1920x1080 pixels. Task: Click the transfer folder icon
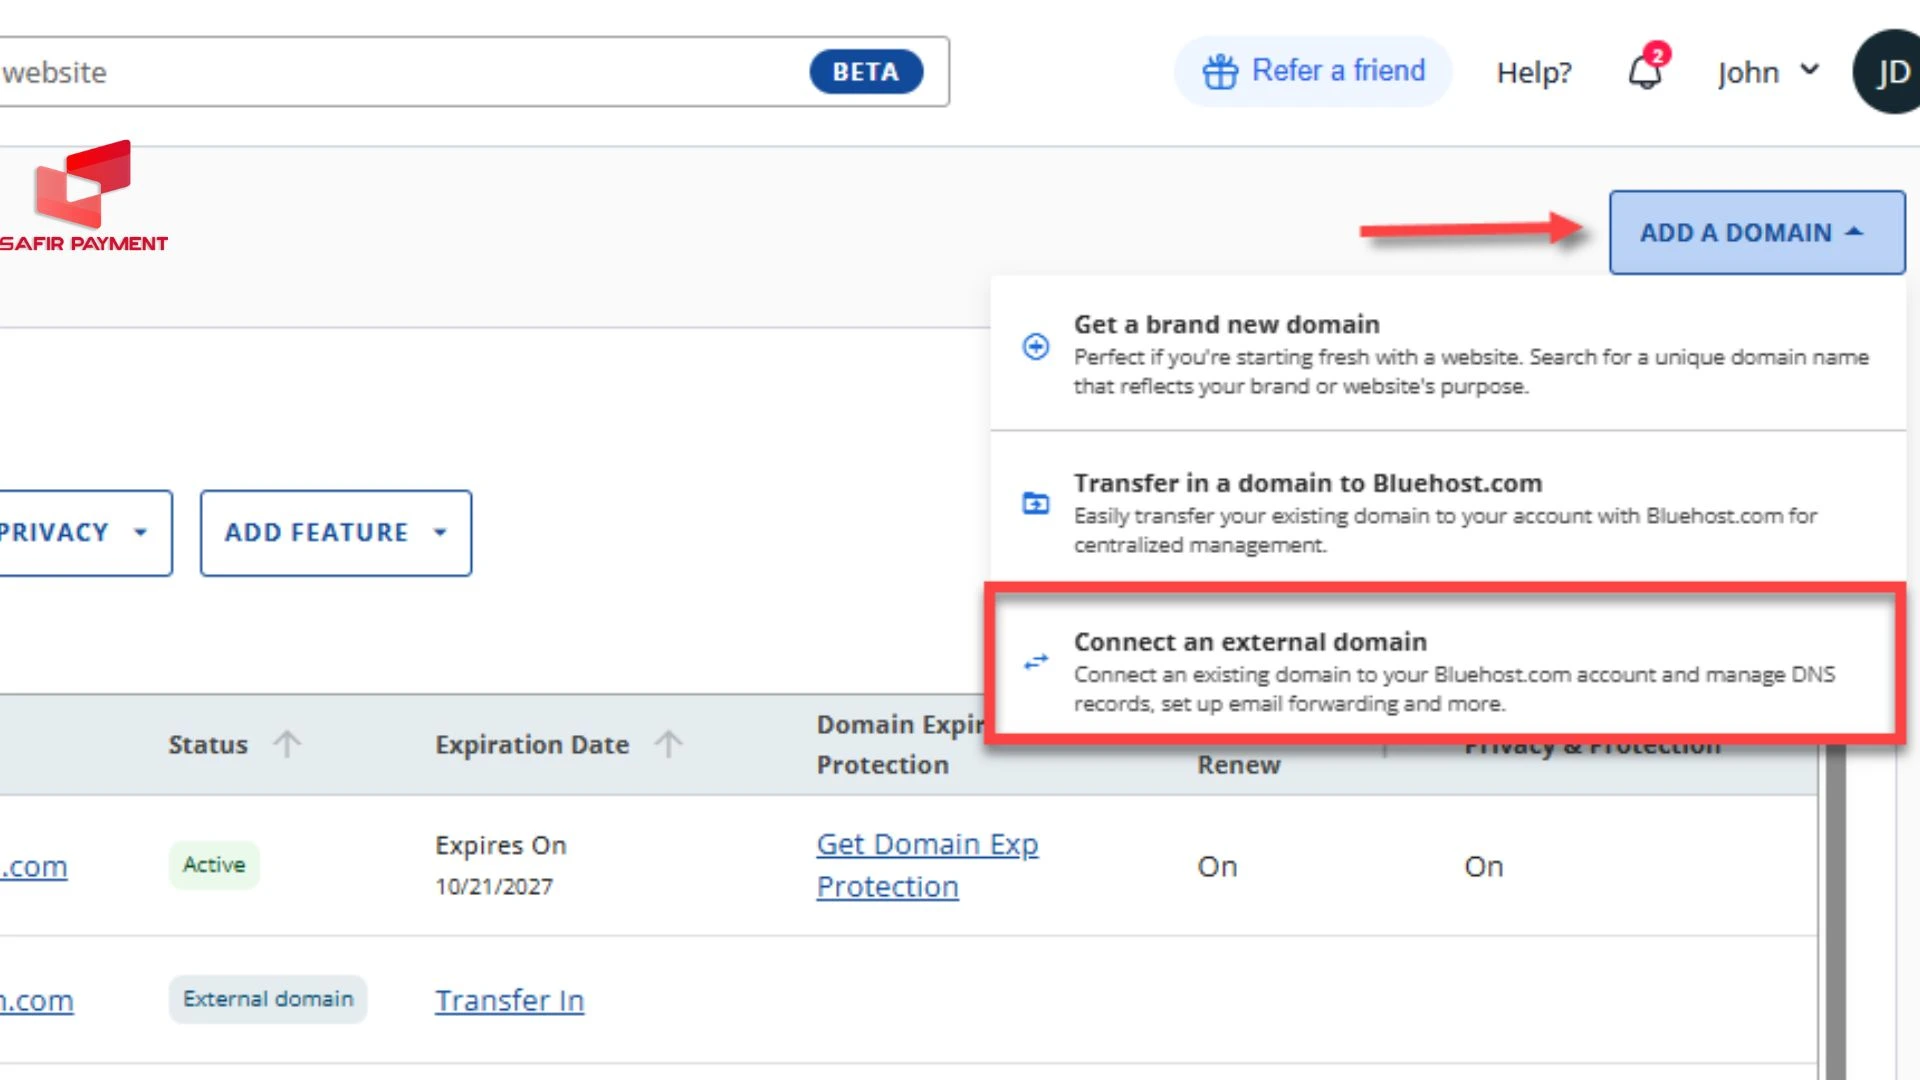(1036, 503)
